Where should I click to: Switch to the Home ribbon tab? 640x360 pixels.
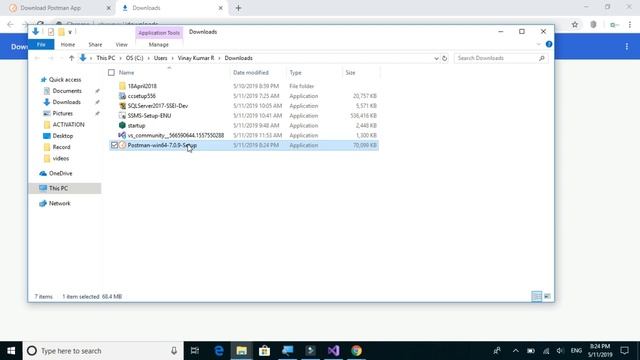click(x=68, y=44)
